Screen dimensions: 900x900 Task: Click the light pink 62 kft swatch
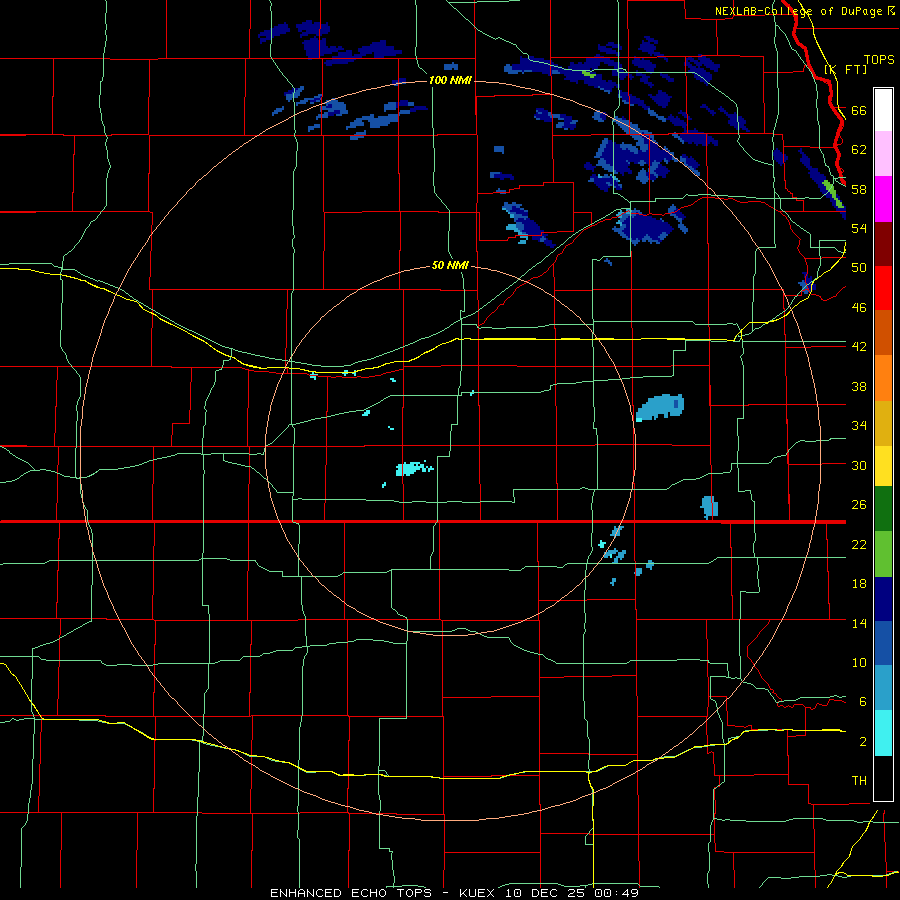tap(883, 153)
